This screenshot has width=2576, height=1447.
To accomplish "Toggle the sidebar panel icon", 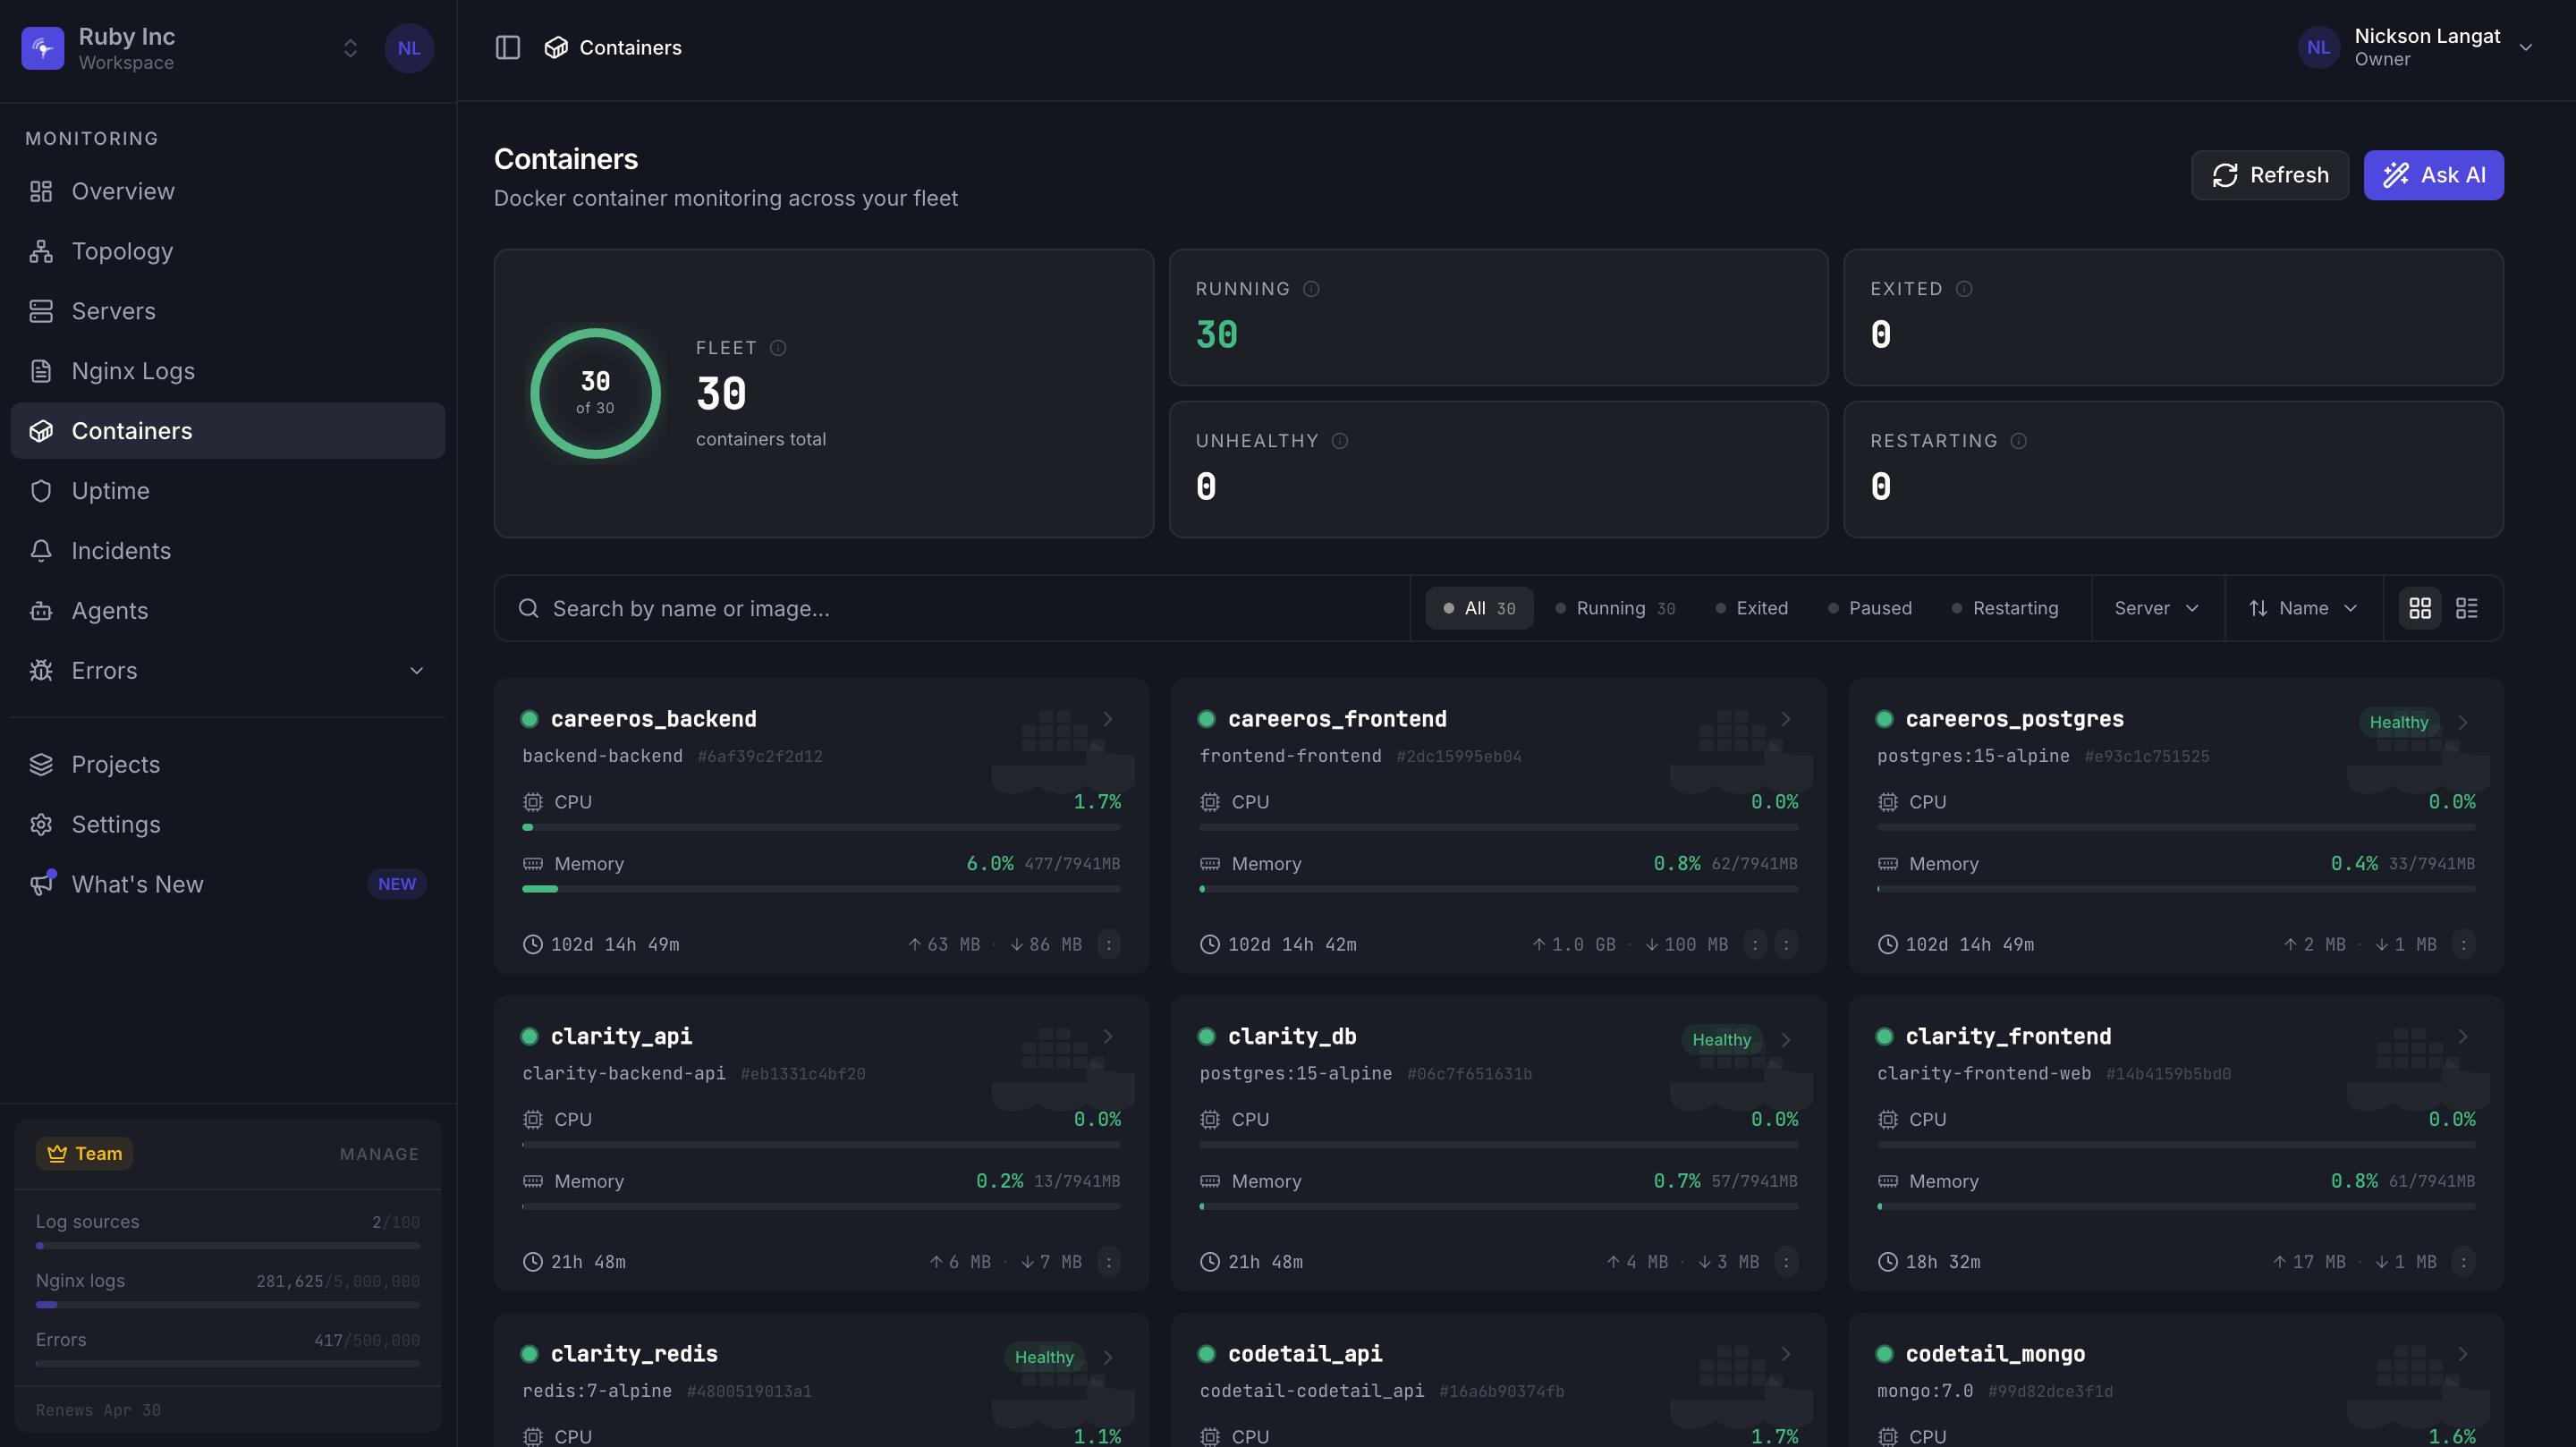I will (508, 47).
